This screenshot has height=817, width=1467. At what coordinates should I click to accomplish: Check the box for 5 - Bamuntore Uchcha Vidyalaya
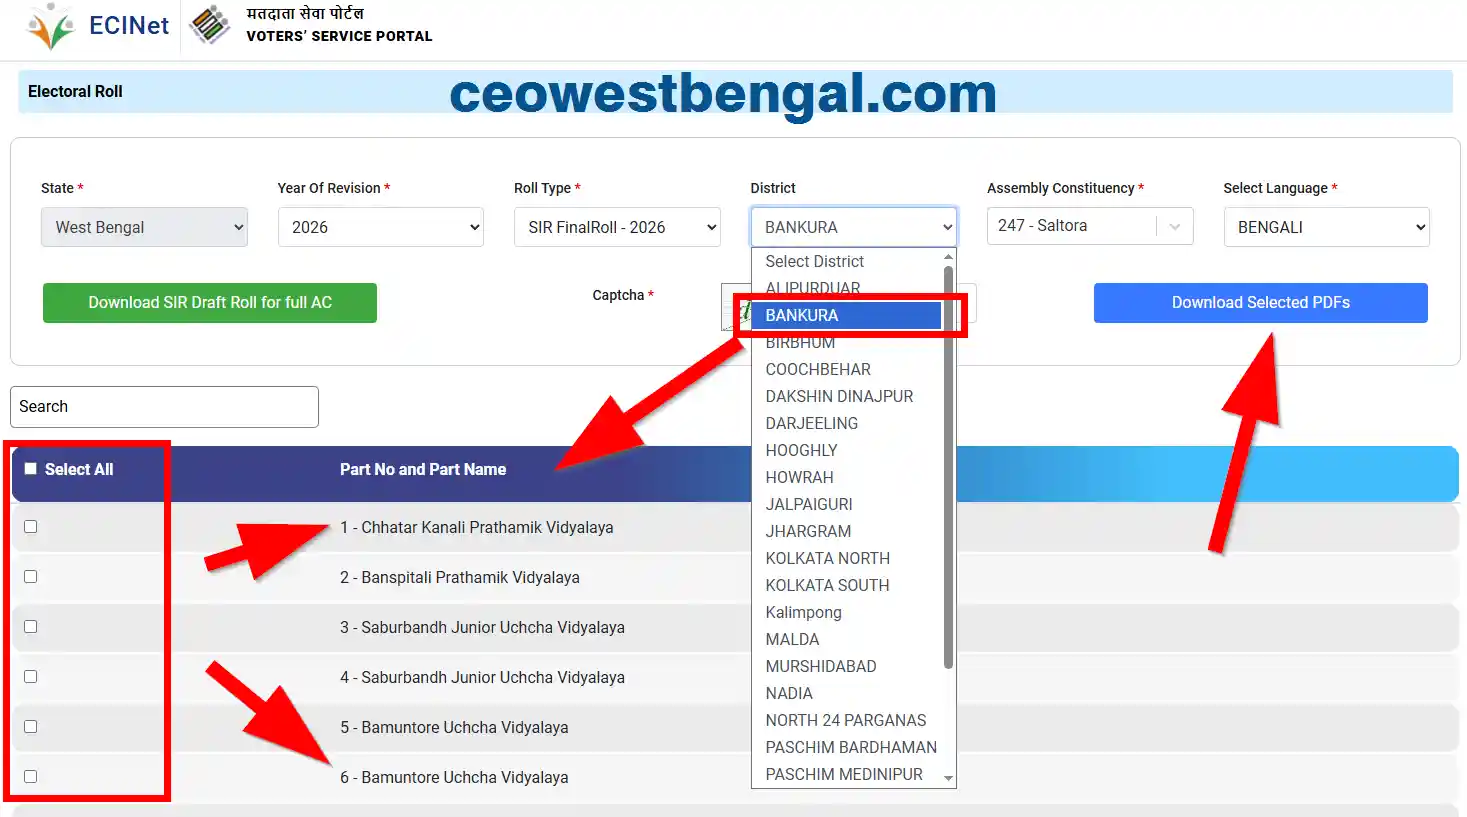[31, 727]
